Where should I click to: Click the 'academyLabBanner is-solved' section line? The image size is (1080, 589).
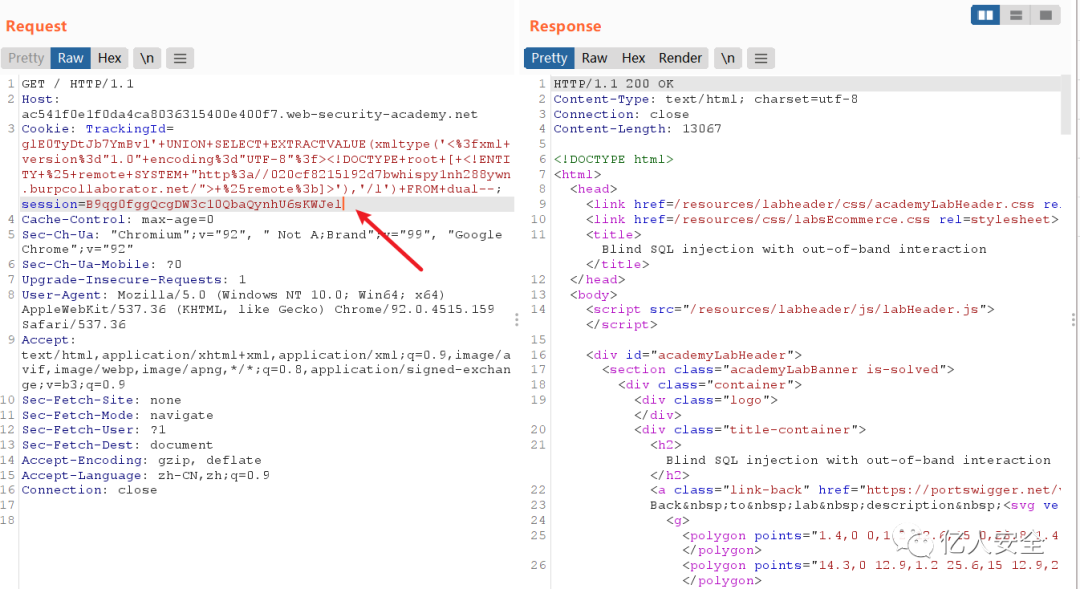pos(778,370)
